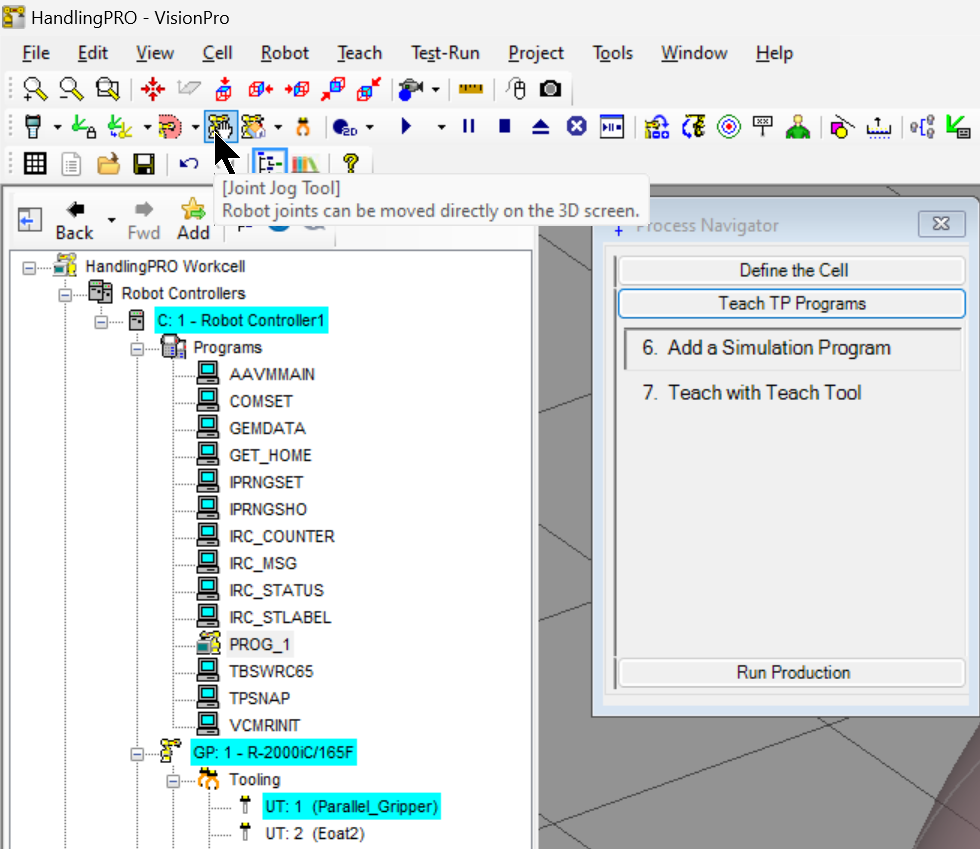Click the green arrow keyboard icon
Viewport: 980px width, 849px height.
pyautogui.click(x=958, y=127)
